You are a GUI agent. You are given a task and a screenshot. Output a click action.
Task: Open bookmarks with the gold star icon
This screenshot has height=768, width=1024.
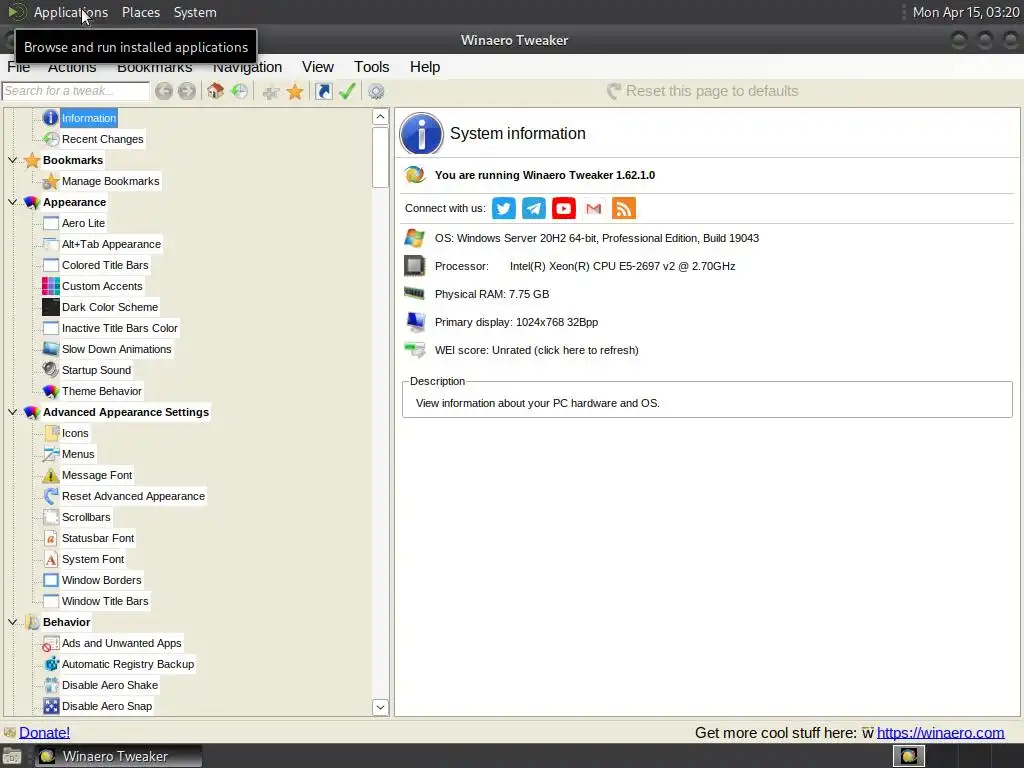[295, 91]
